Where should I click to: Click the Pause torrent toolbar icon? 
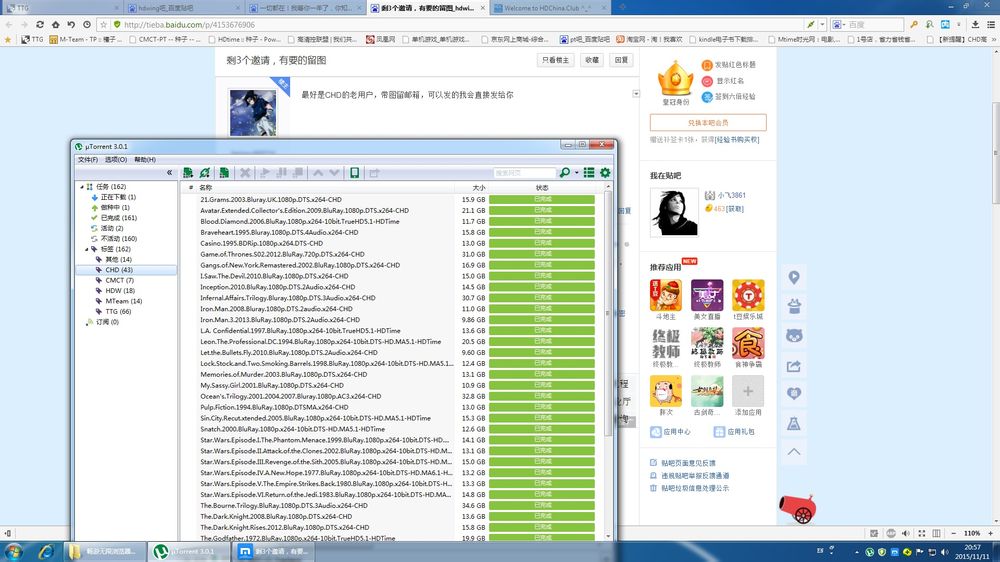coord(281,173)
